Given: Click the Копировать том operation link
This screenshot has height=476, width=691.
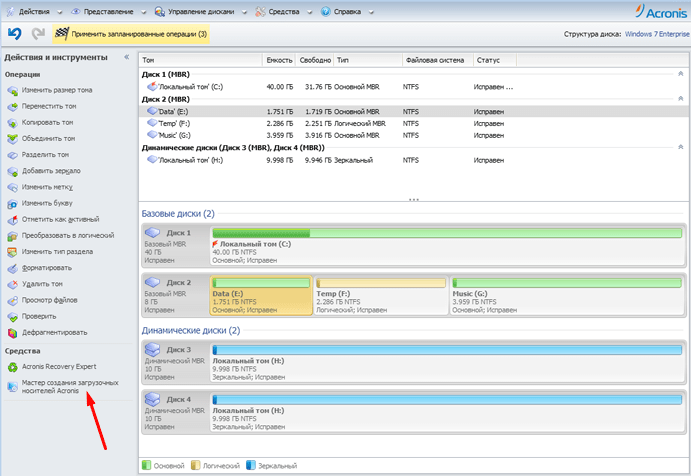Looking at the screenshot, I should click(x=48, y=123).
